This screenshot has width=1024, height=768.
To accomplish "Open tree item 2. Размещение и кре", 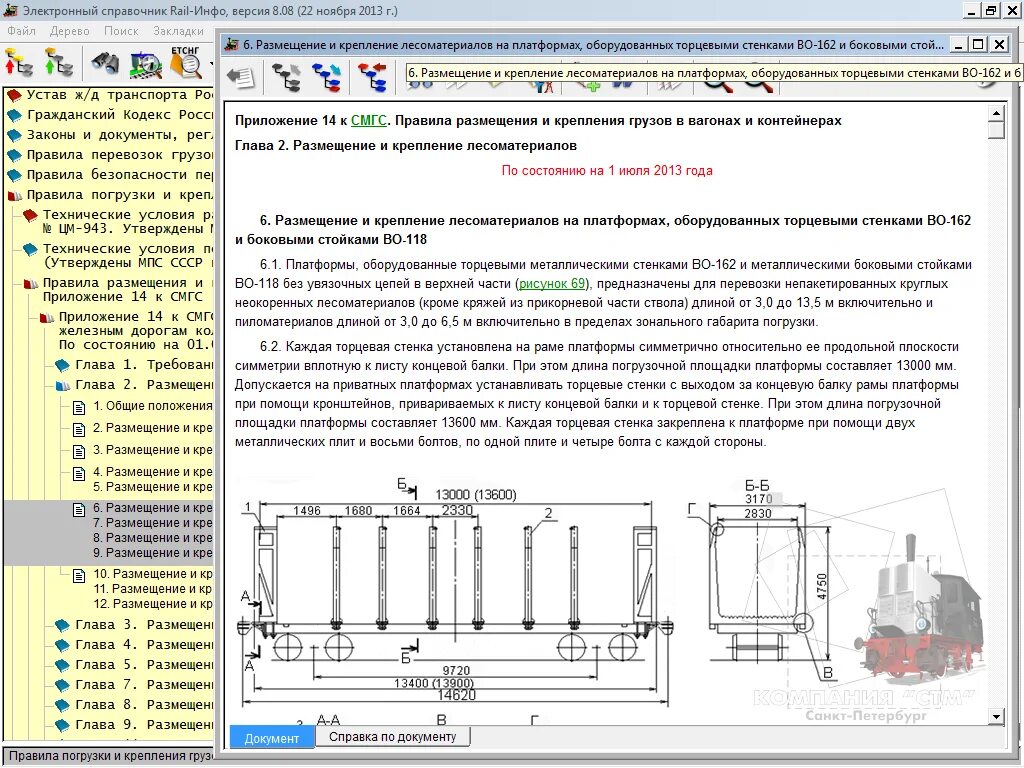I will (x=153, y=428).
